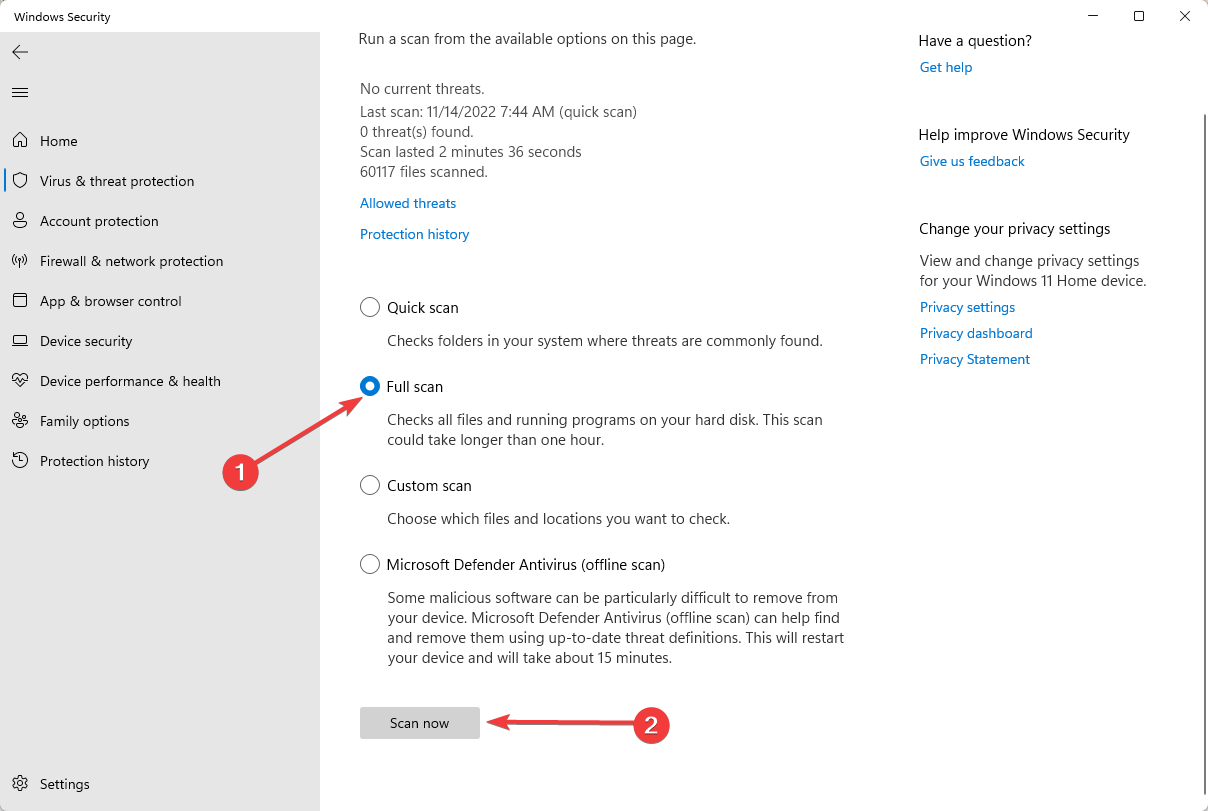Viewport: 1208px width, 811px height.
Task: Select the Full scan radio button
Action: pos(370,386)
